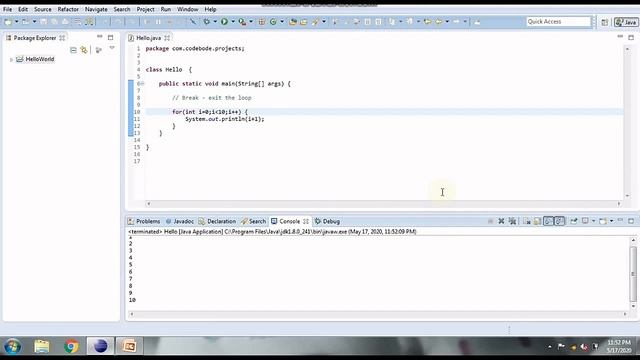This screenshot has width=640, height=360.
Task: Open the File menu
Action: coord(7,9)
